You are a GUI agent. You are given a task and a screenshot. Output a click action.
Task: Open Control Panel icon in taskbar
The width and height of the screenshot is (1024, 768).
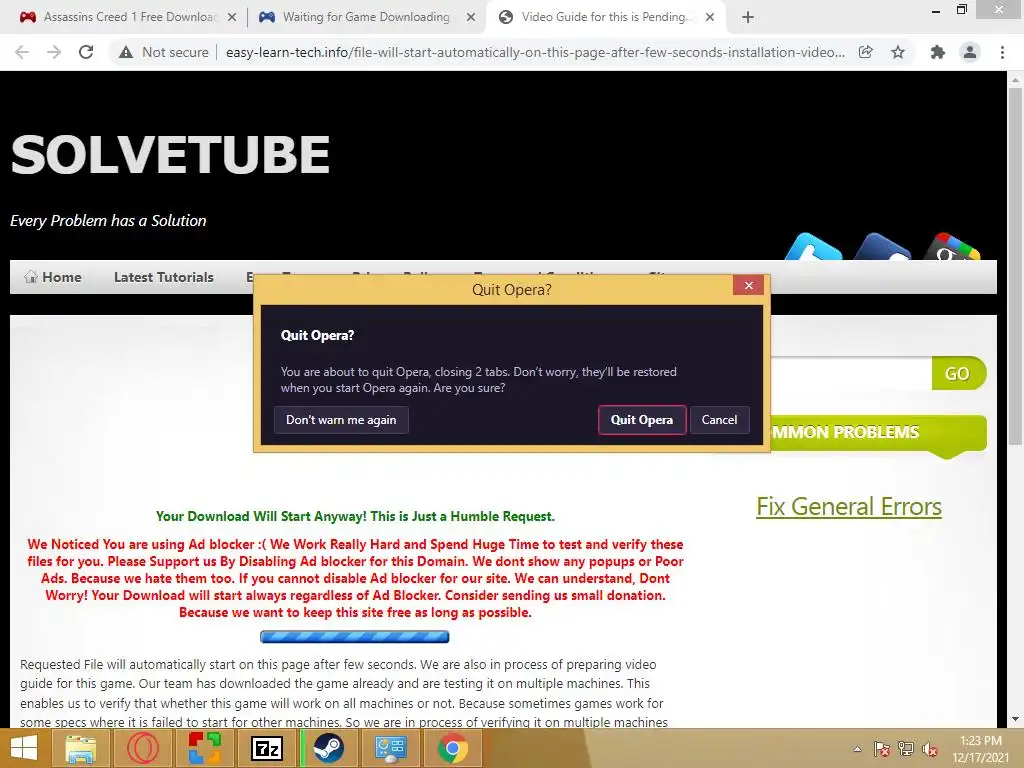[391, 748]
